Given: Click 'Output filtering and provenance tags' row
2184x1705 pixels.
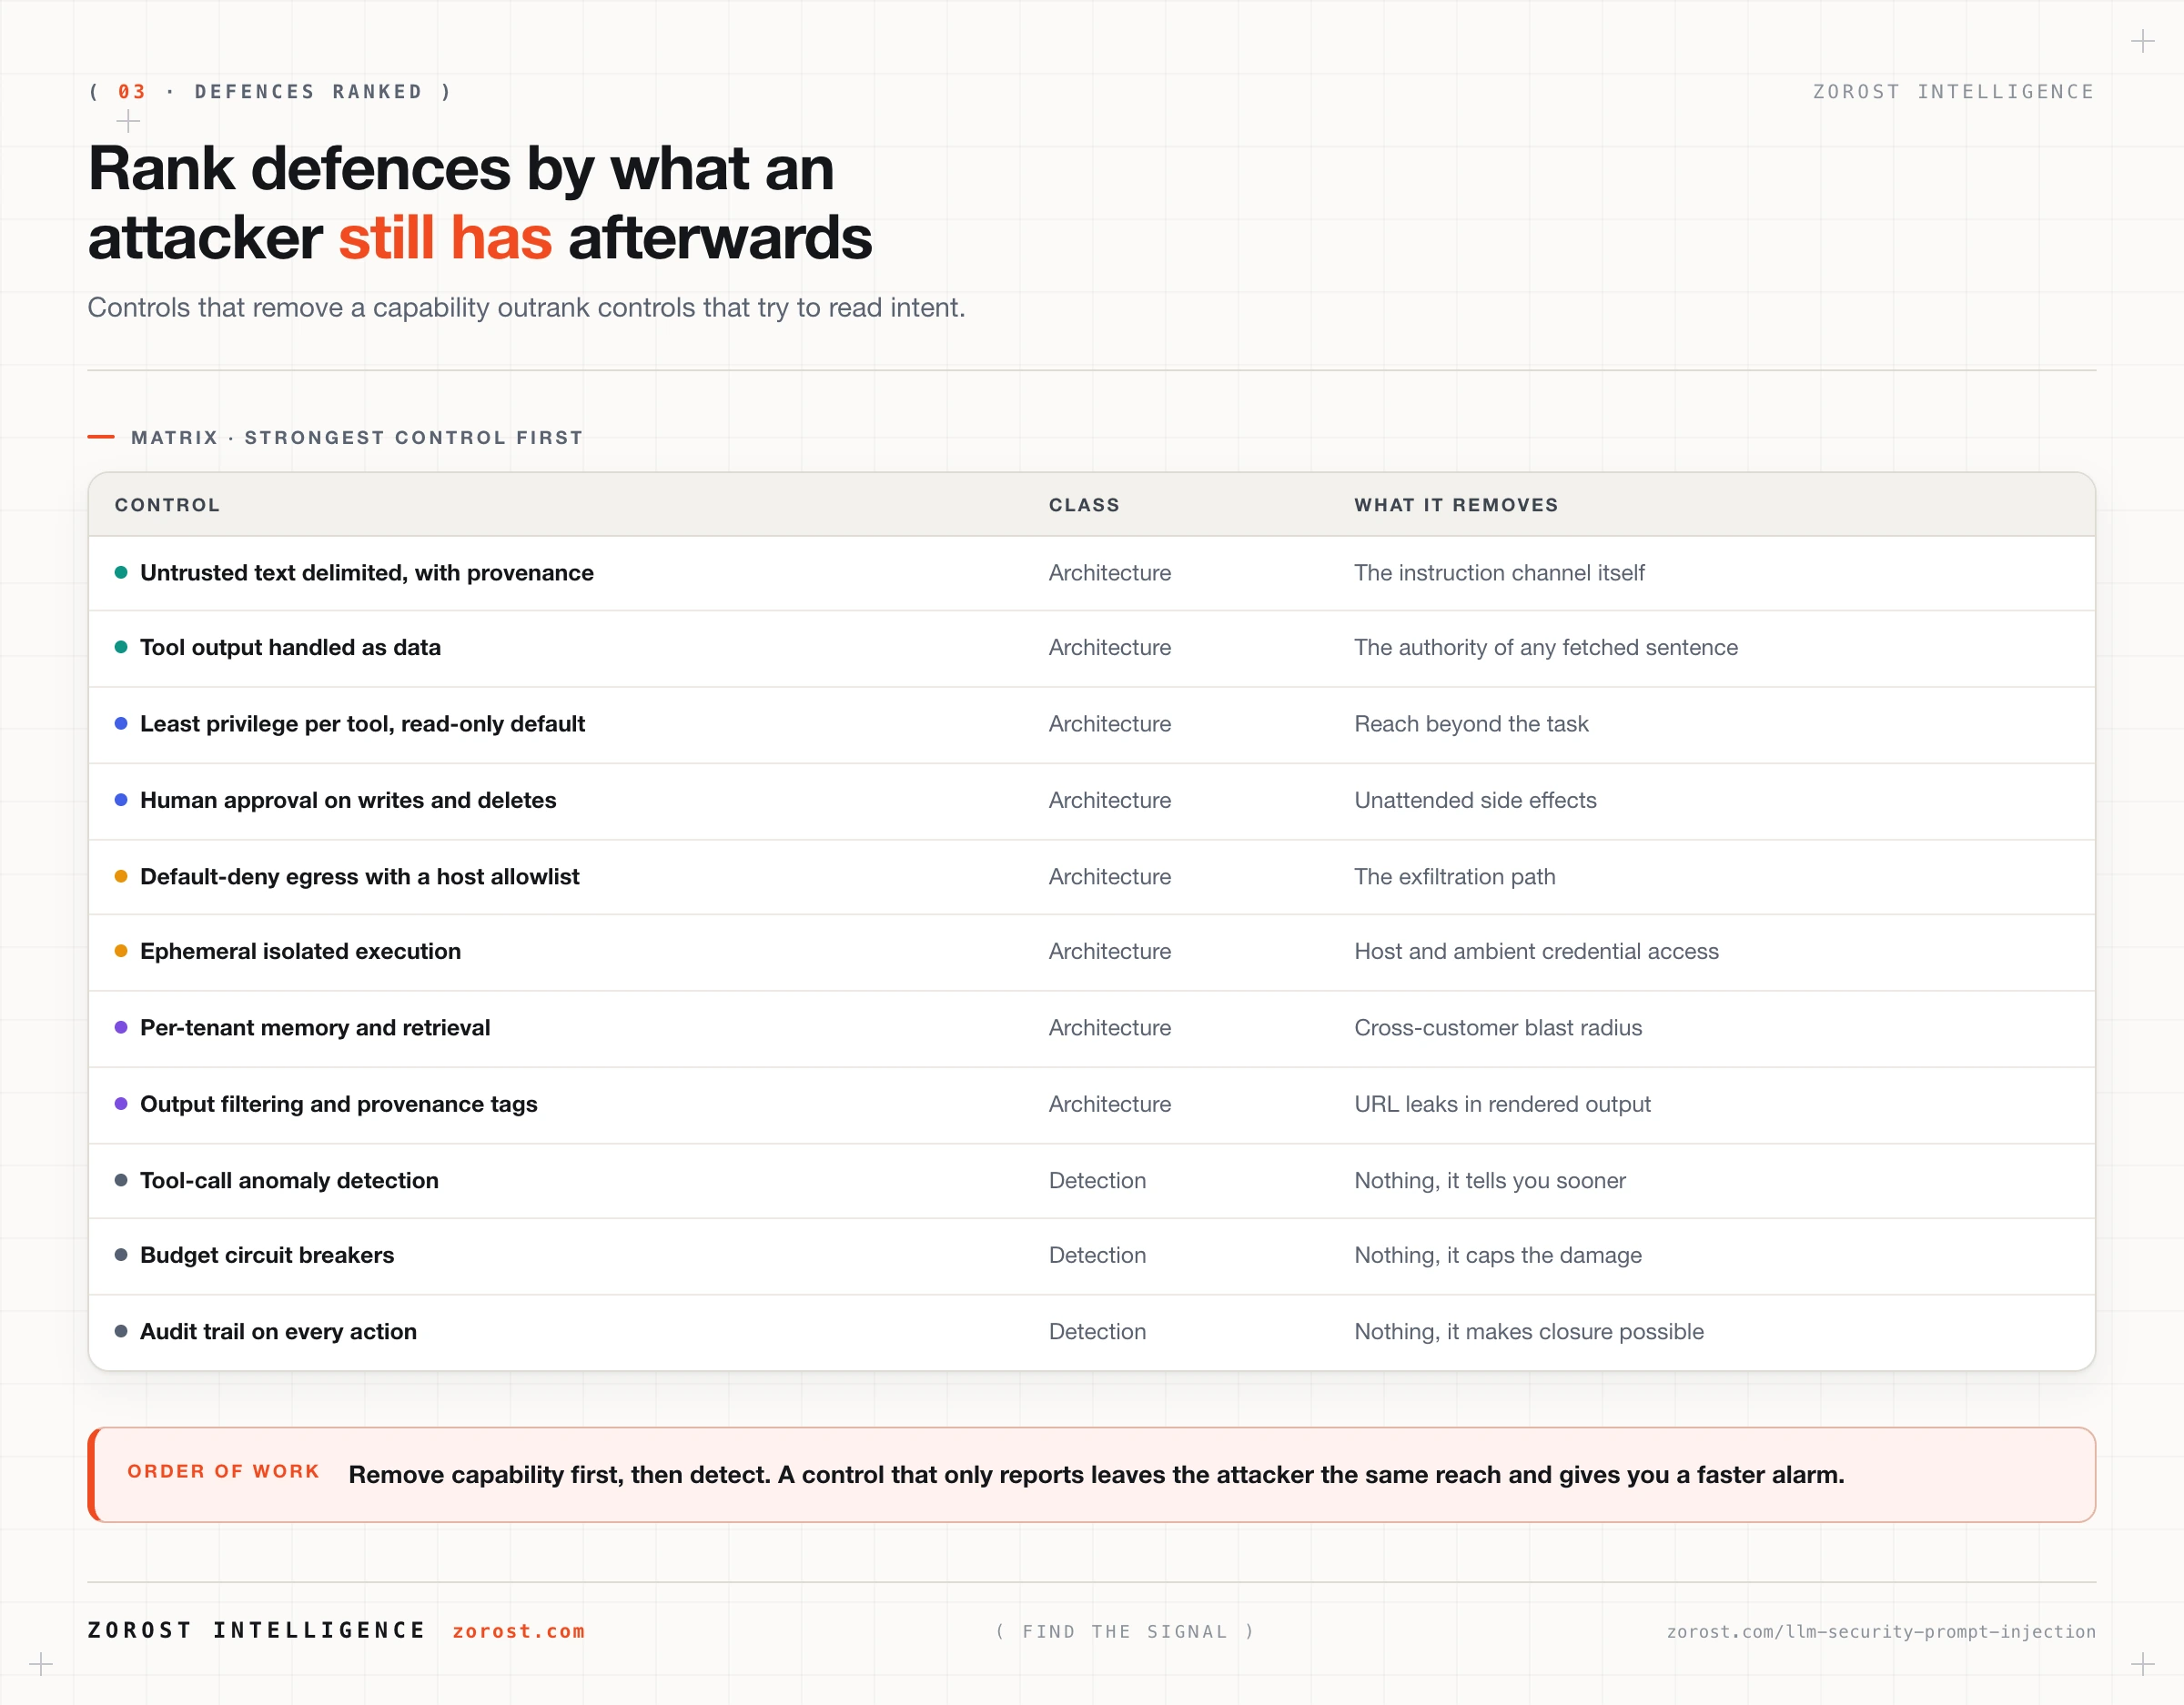Looking at the screenshot, I should coord(1092,1104).
